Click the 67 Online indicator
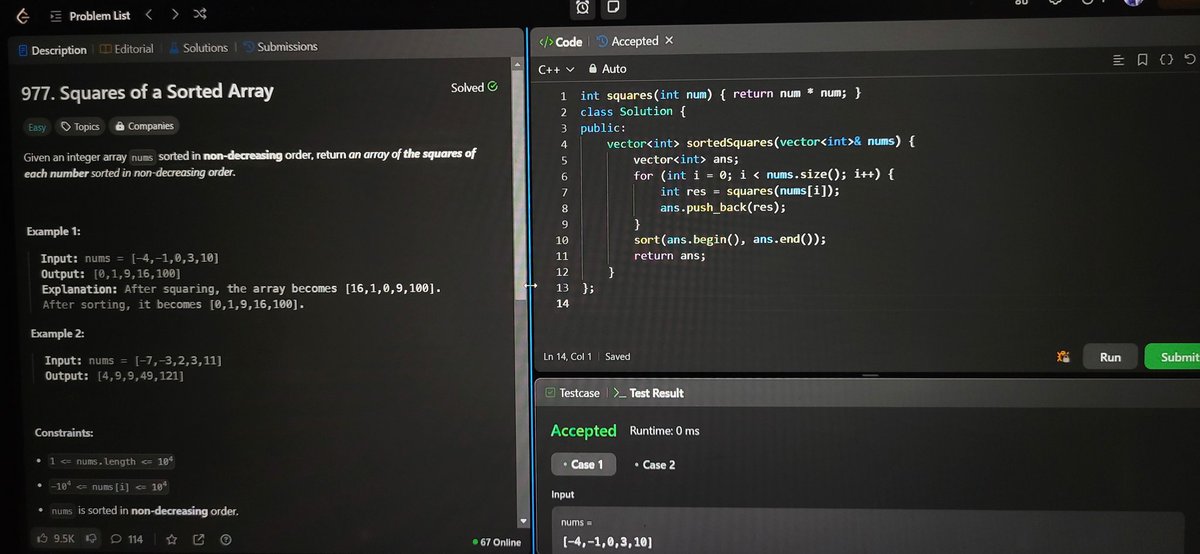Viewport: 1200px width, 554px height. (x=499, y=542)
